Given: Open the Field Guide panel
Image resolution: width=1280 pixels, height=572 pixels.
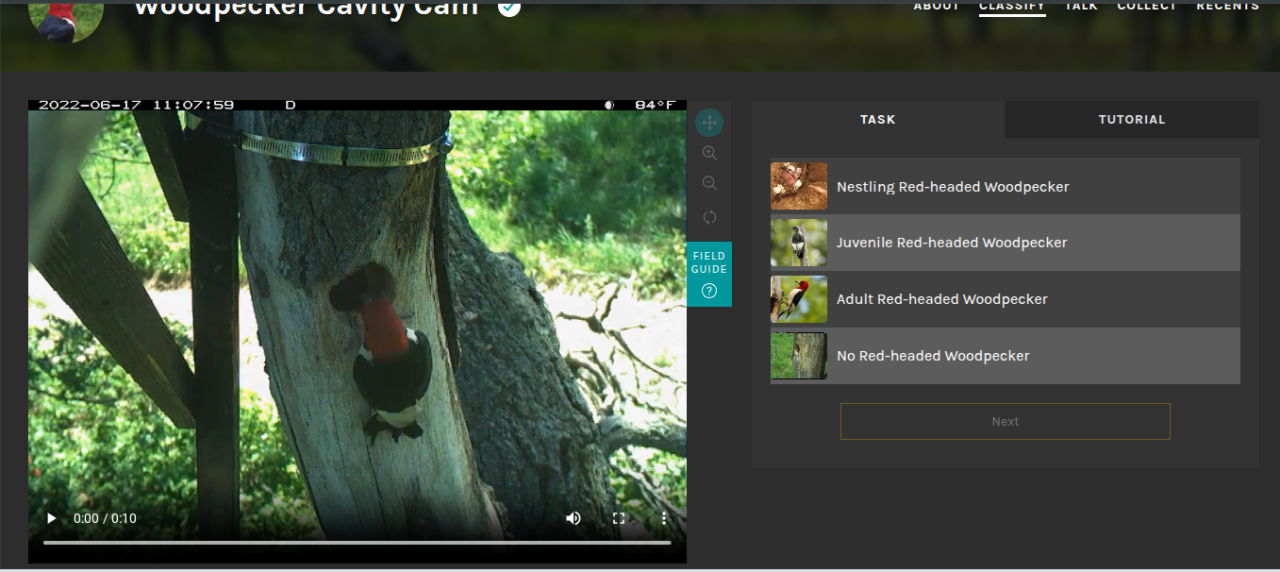Looking at the screenshot, I should tap(709, 274).
